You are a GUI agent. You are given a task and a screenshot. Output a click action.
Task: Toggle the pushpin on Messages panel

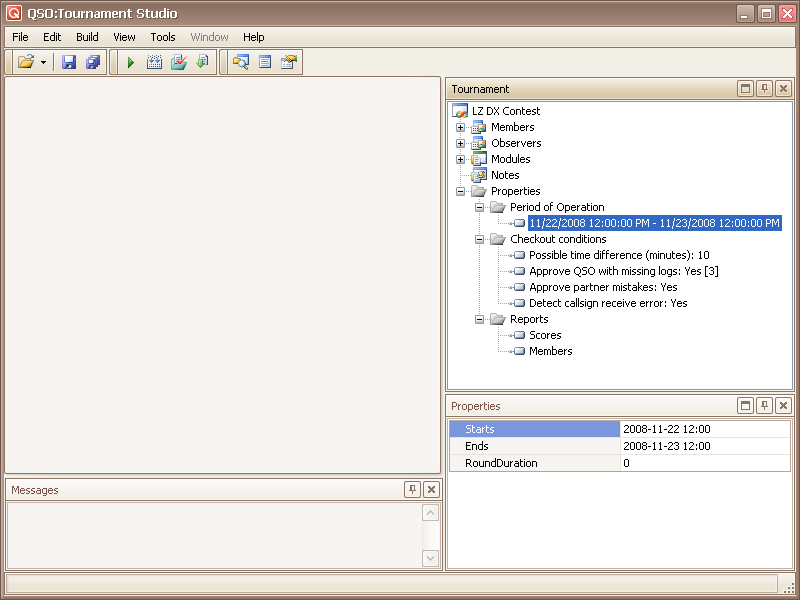(x=412, y=490)
